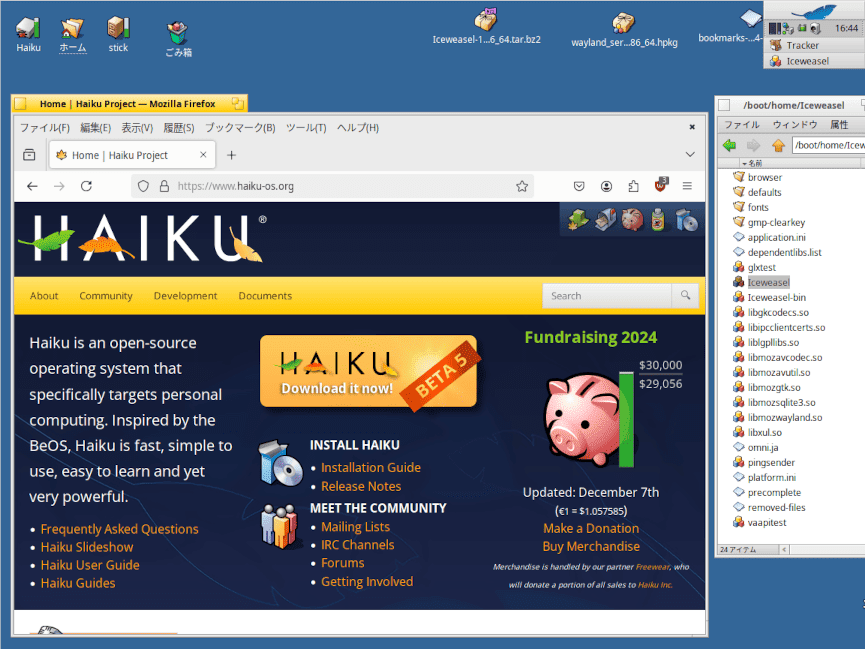Select Iceweasel in the Deskbar

(x=814, y=61)
